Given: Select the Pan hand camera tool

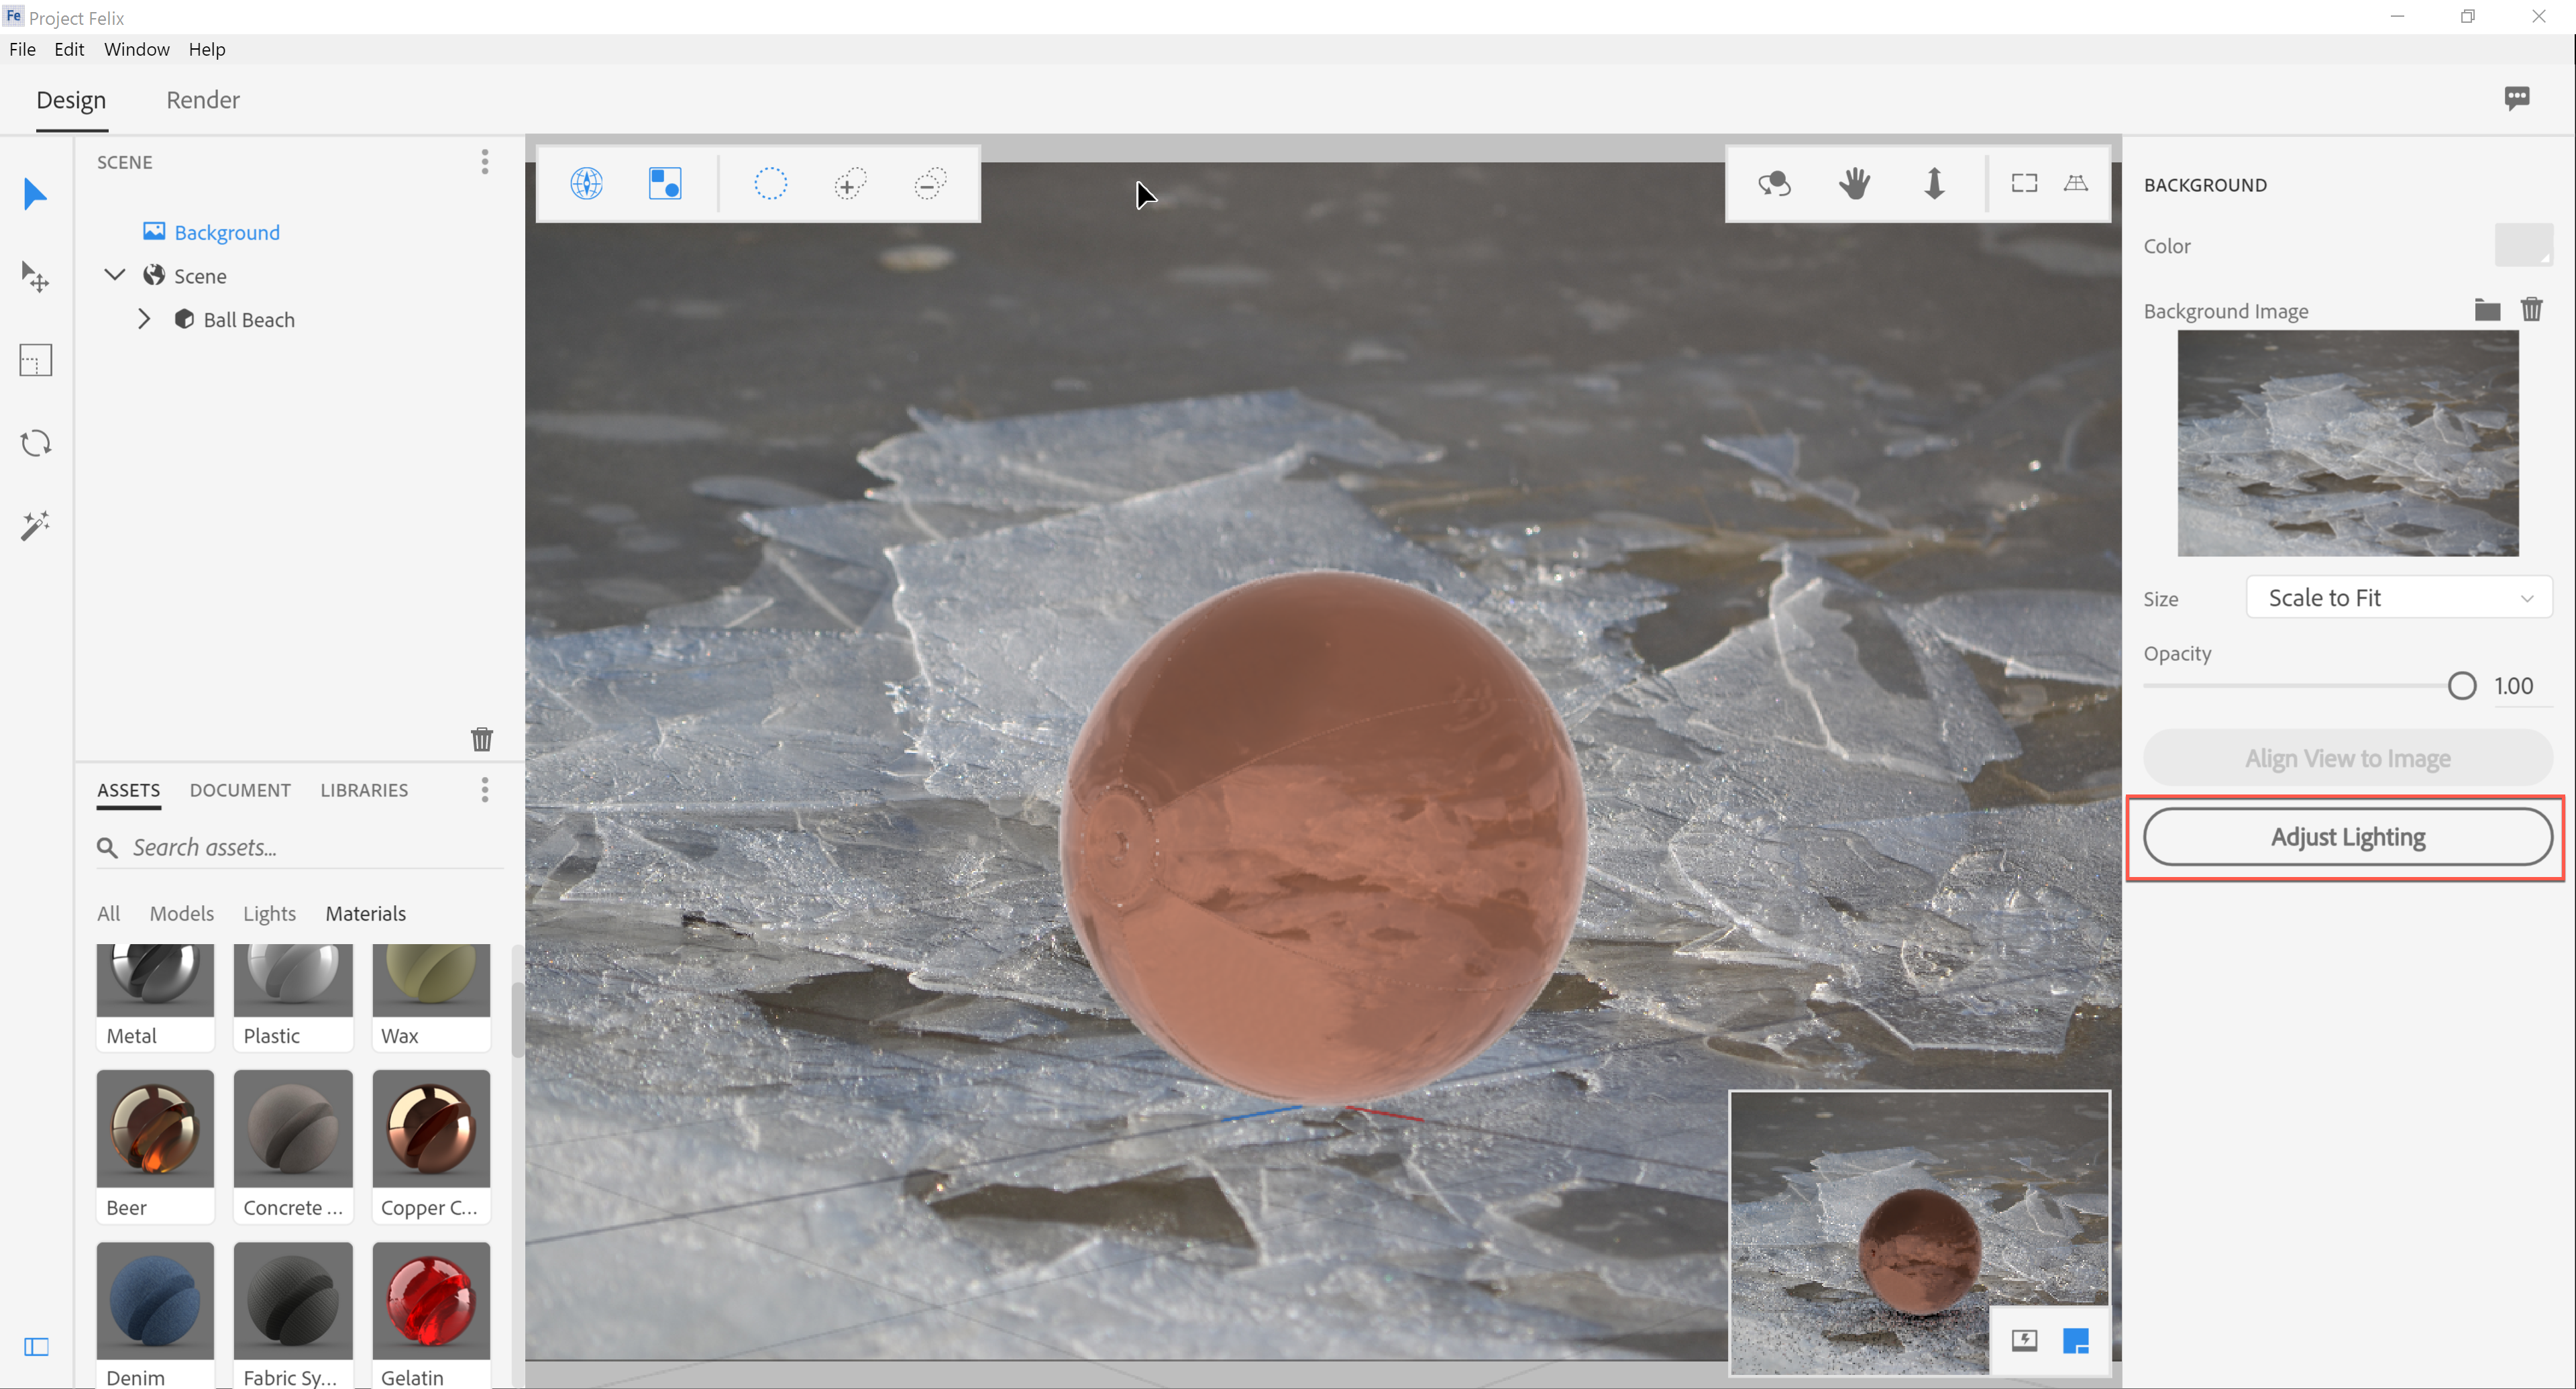Looking at the screenshot, I should pyautogui.click(x=1855, y=184).
